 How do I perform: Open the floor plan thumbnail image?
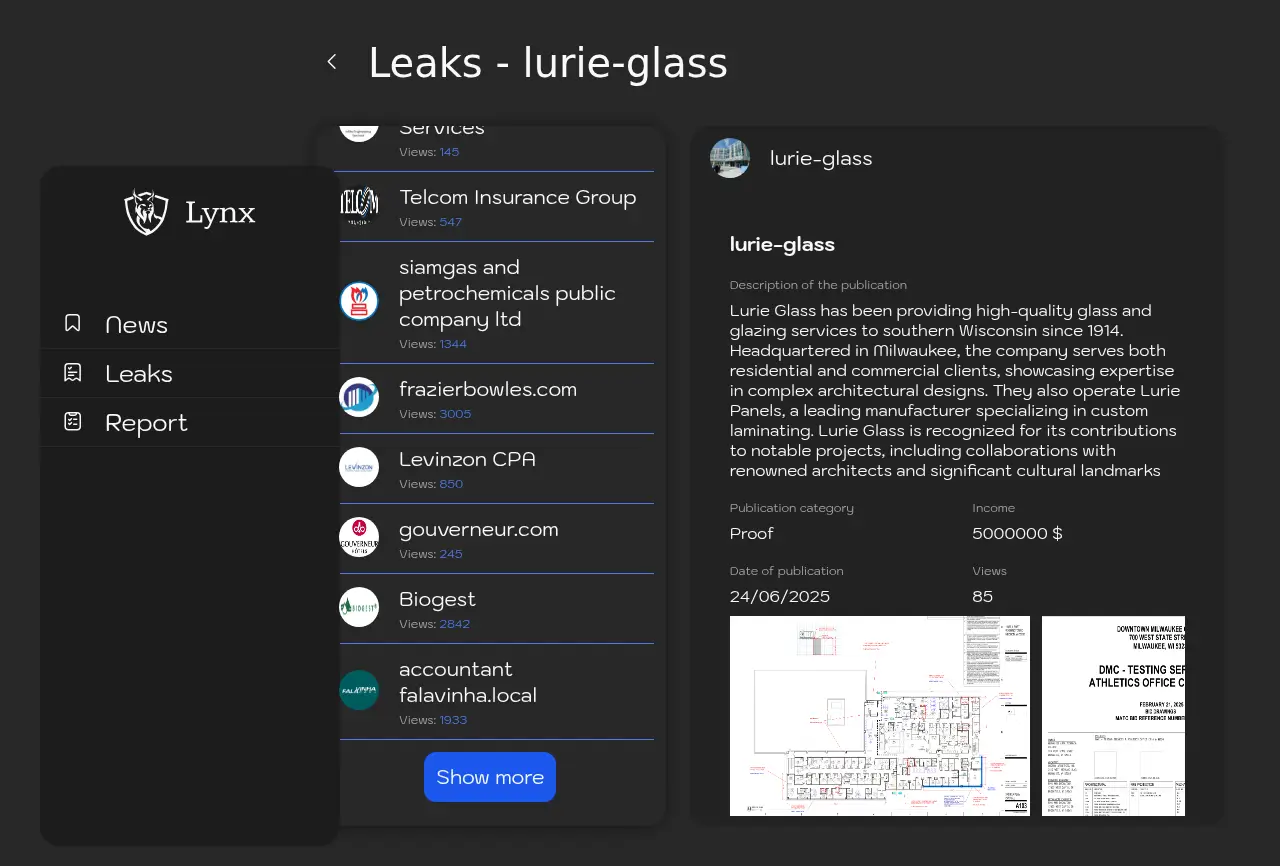pyautogui.click(x=879, y=715)
